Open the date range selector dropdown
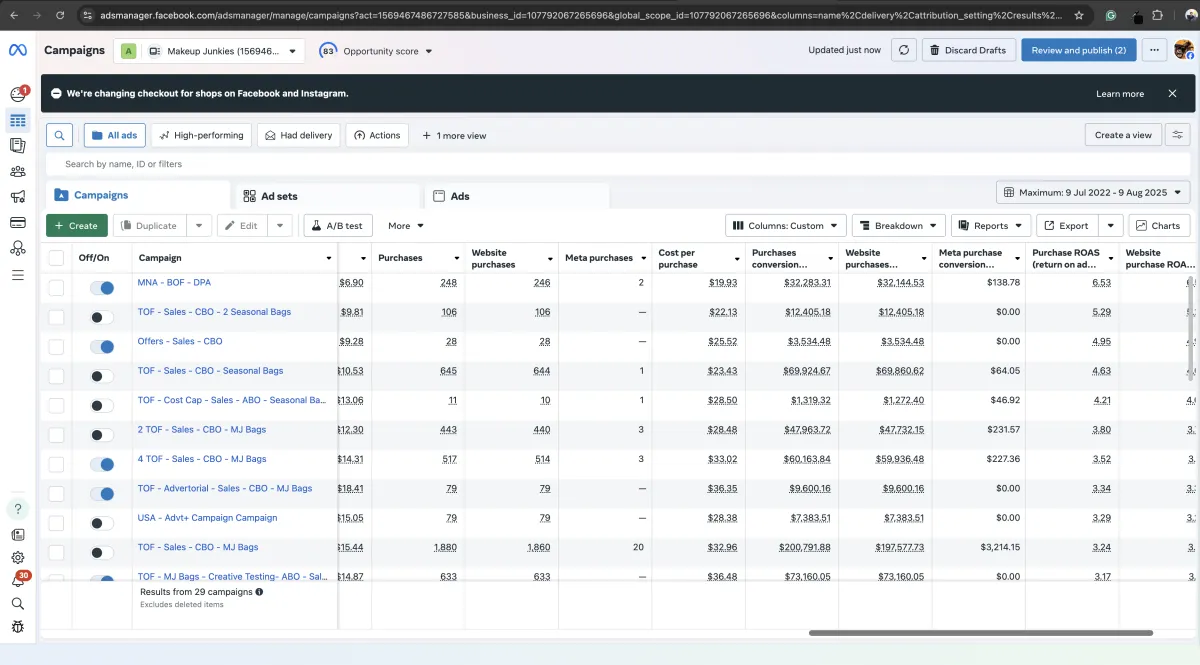Image resolution: width=1200 pixels, height=665 pixels. pyautogui.click(x=1092, y=192)
